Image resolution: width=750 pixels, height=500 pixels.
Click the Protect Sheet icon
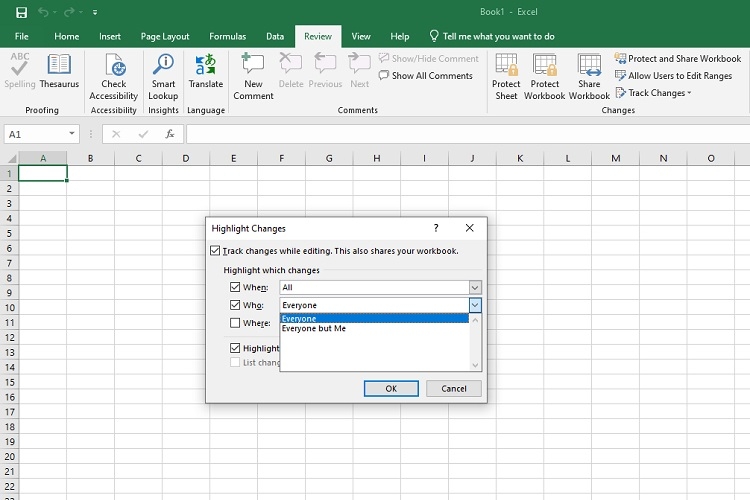506,66
